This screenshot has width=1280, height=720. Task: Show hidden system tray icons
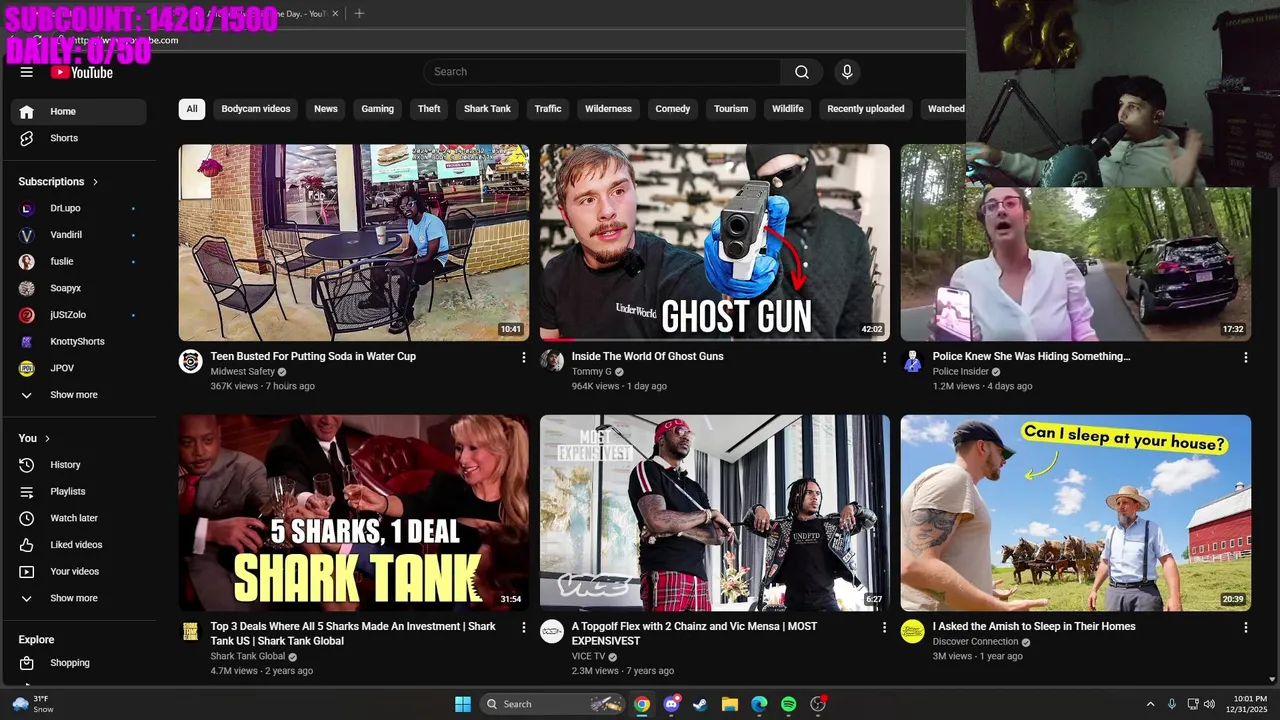pyautogui.click(x=1150, y=704)
